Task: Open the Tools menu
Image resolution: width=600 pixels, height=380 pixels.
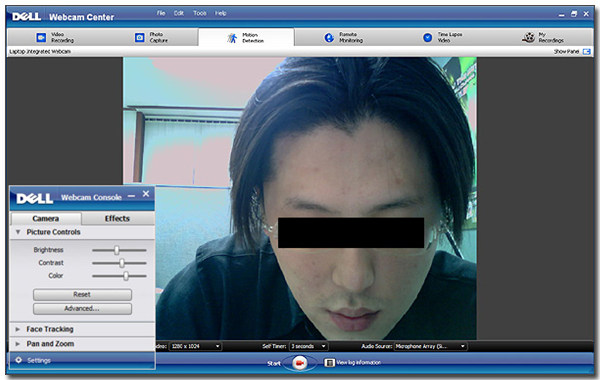Action: 200,13
